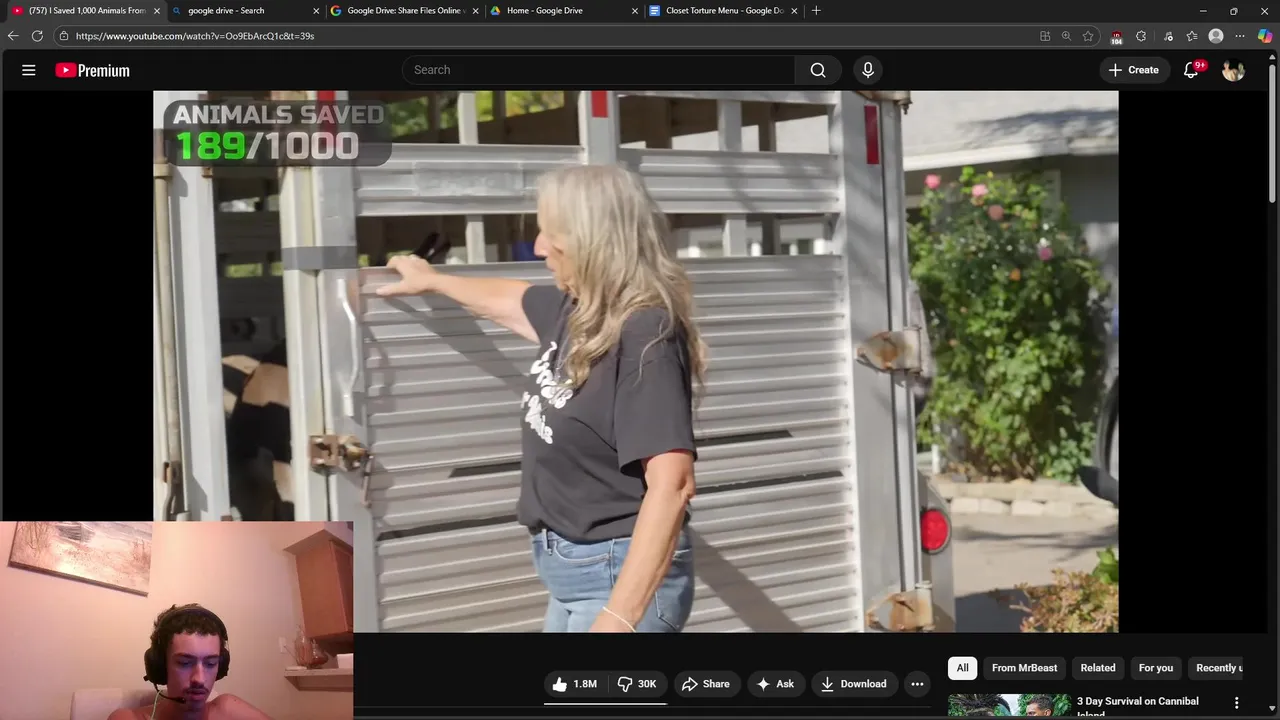
Task: Select the From MrBeast filter chip
Action: pyautogui.click(x=1024, y=668)
